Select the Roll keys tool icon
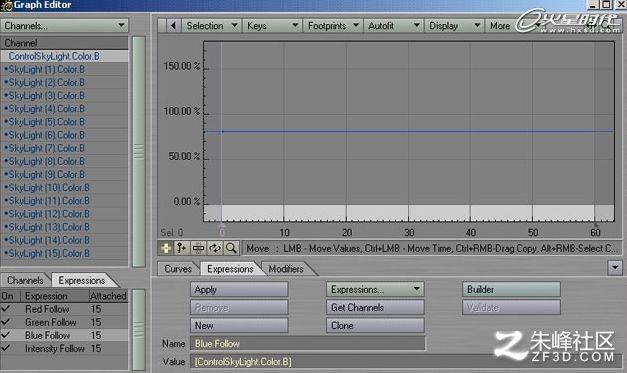The height and width of the screenshot is (373, 627). tap(215, 248)
